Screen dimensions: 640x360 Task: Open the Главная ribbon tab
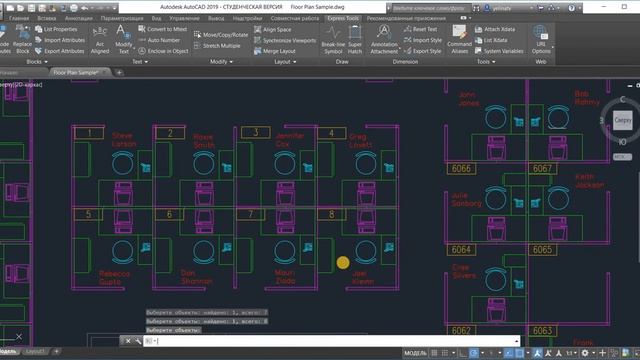[x=19, y=18]
